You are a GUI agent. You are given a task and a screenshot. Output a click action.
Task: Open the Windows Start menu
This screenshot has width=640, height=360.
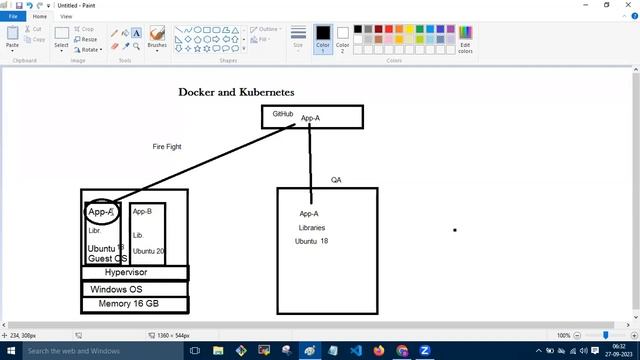11,351
